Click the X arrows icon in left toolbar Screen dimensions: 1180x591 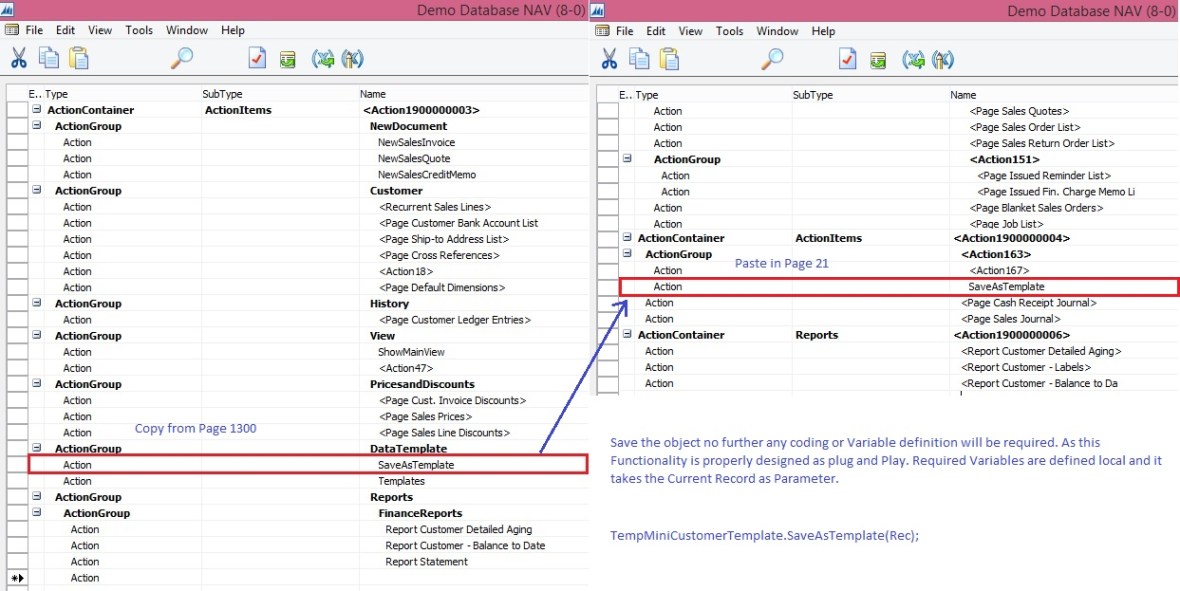323,60
